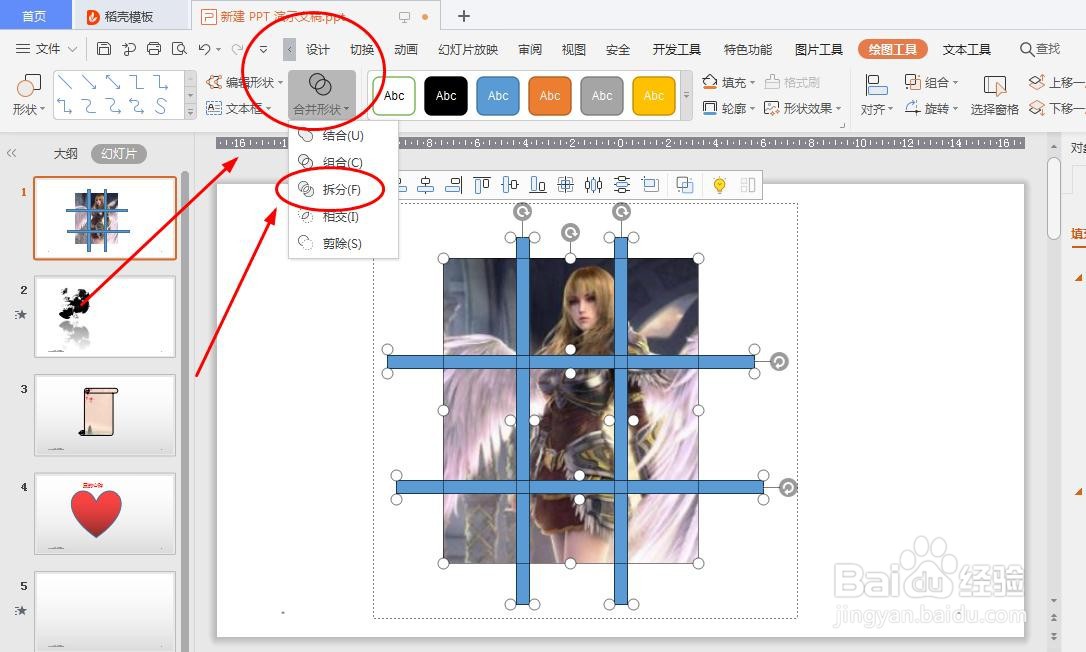Open the Merge Shapes (合并形状) dropdown
Viewport: 1086px width, 652px height.
[x=321, y=95]
